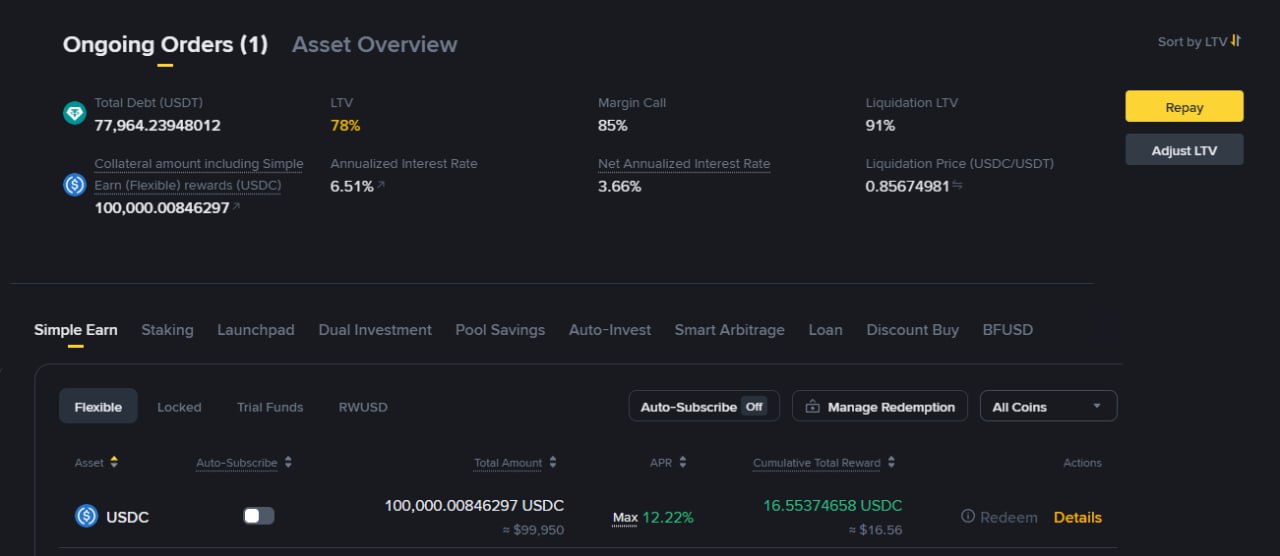Click the yellow Repay button
Viewport: 1280px width, 556px height.
(1184, 107)
